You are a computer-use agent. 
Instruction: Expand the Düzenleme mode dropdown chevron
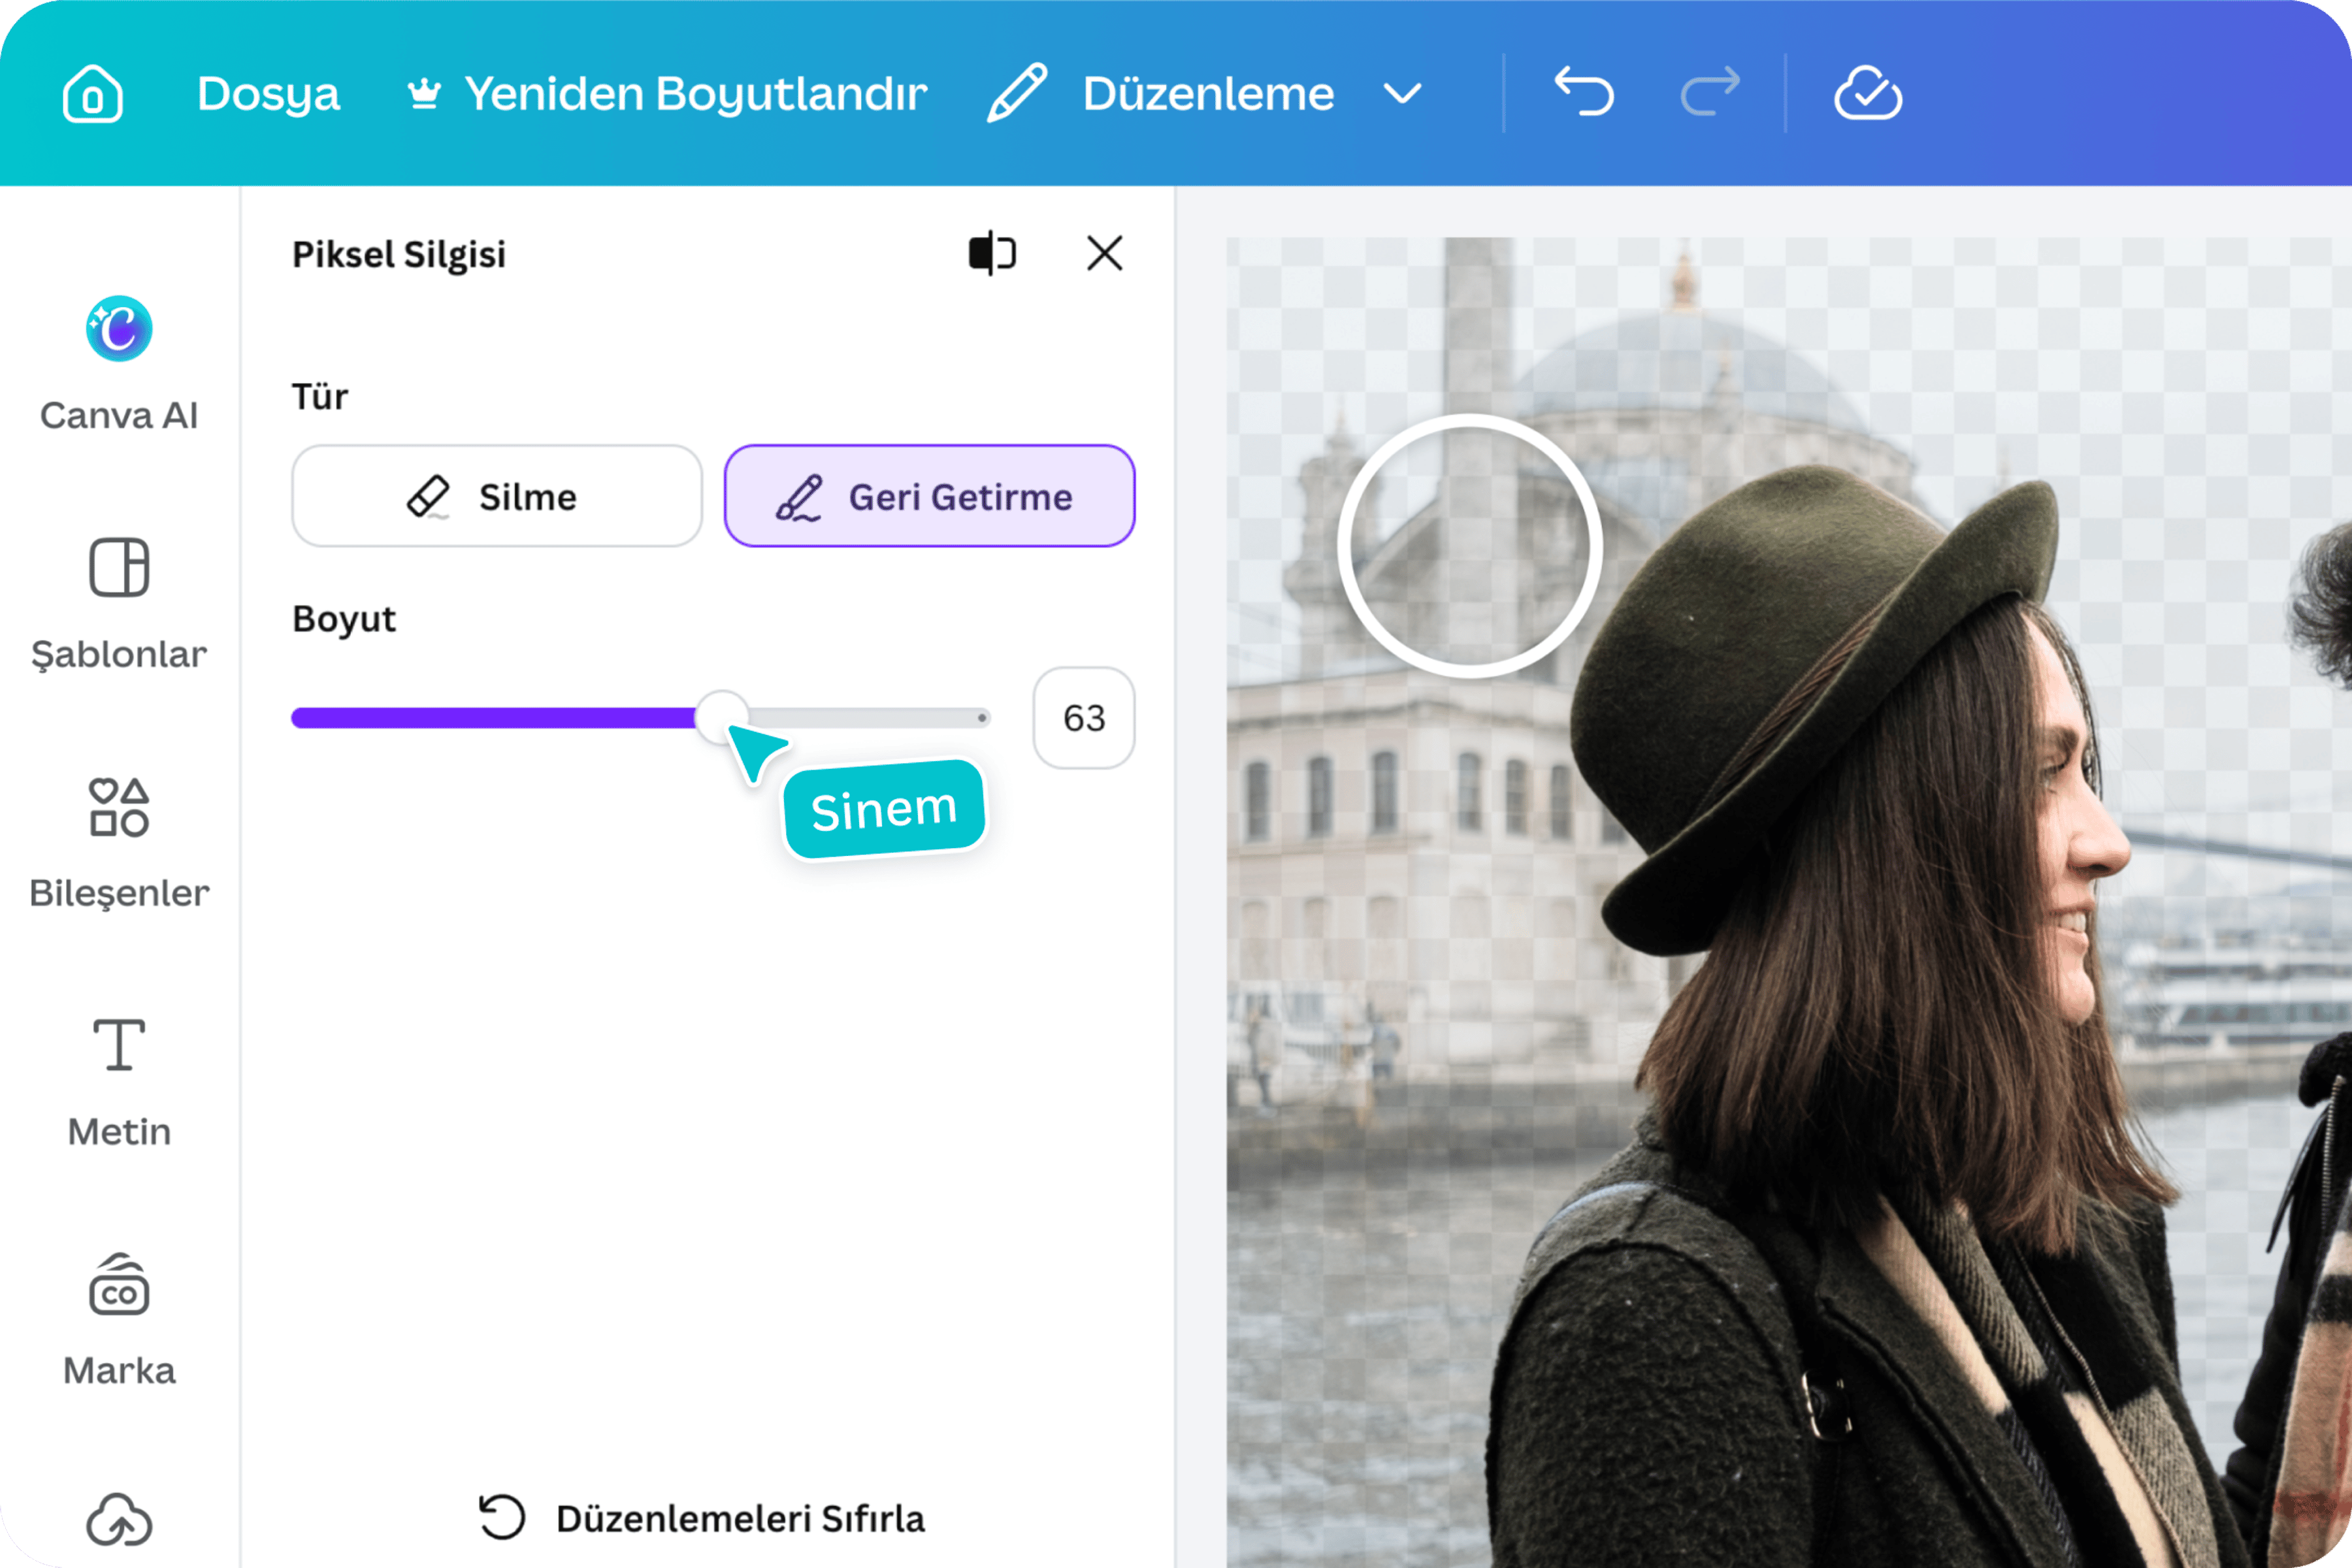pyautogui.click(x=1402, y=94)
